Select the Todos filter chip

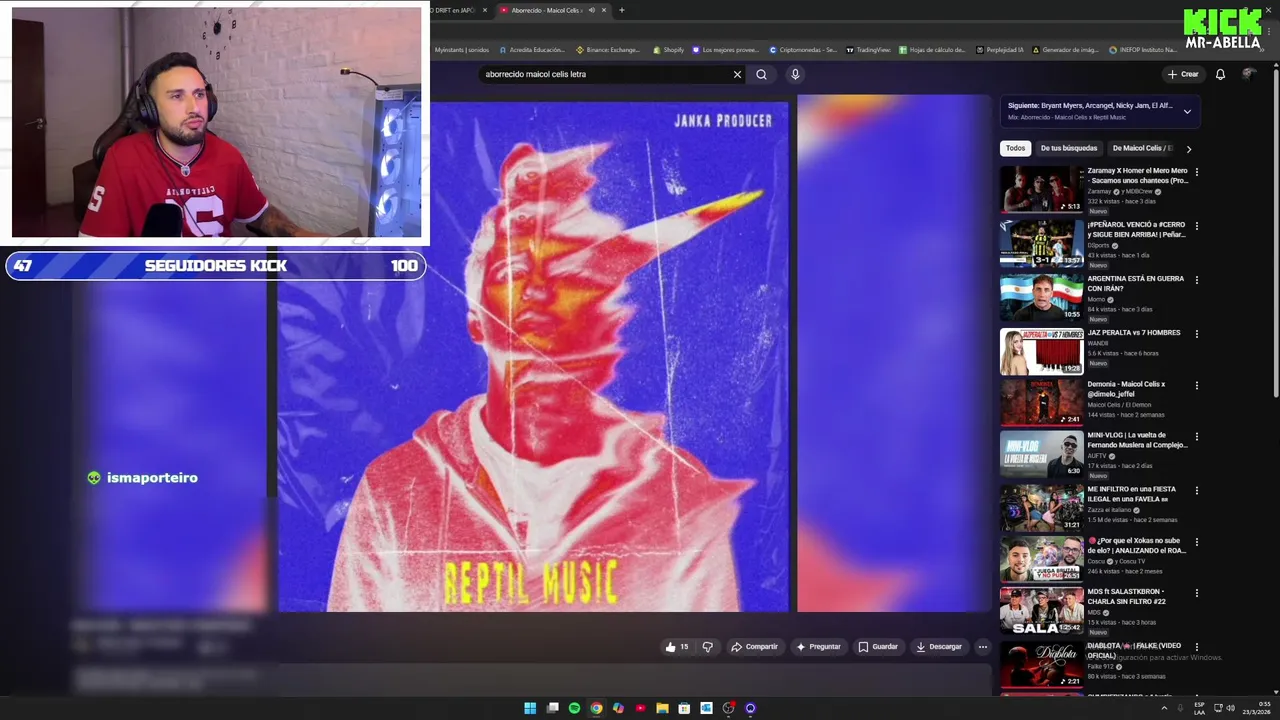click(1015, 148)
